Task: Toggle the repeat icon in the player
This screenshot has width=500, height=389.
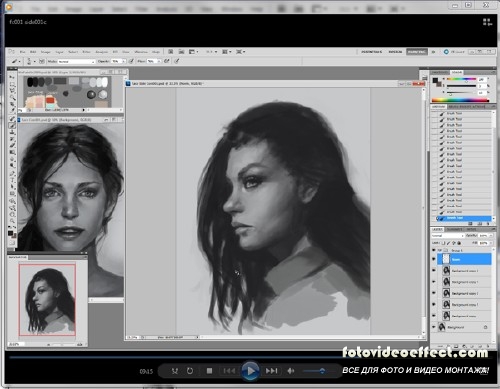Action: click(x=190, y=371)
